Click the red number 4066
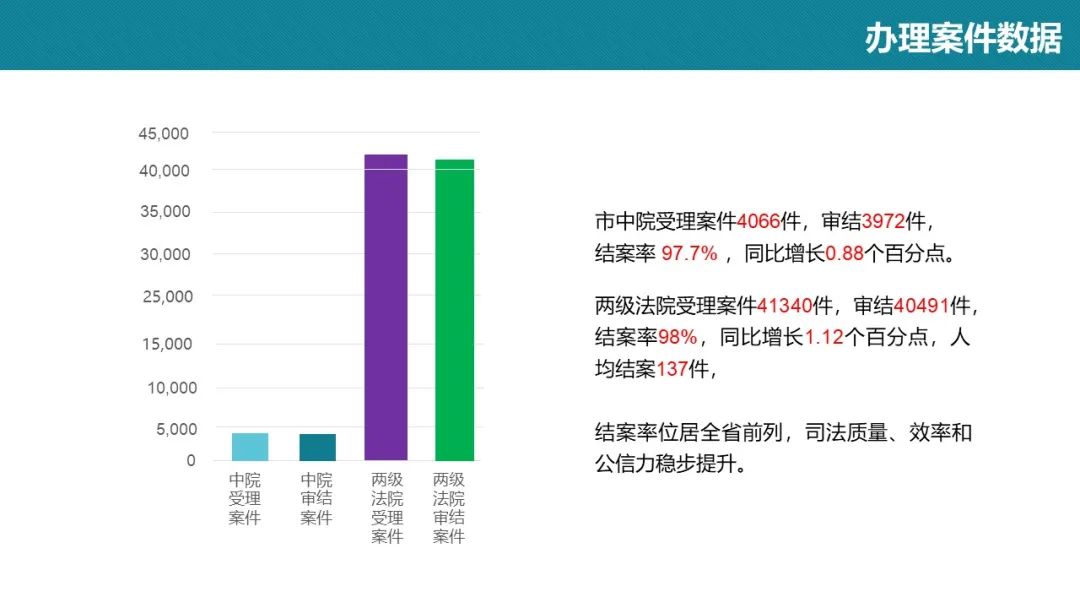 coord(758,222)
